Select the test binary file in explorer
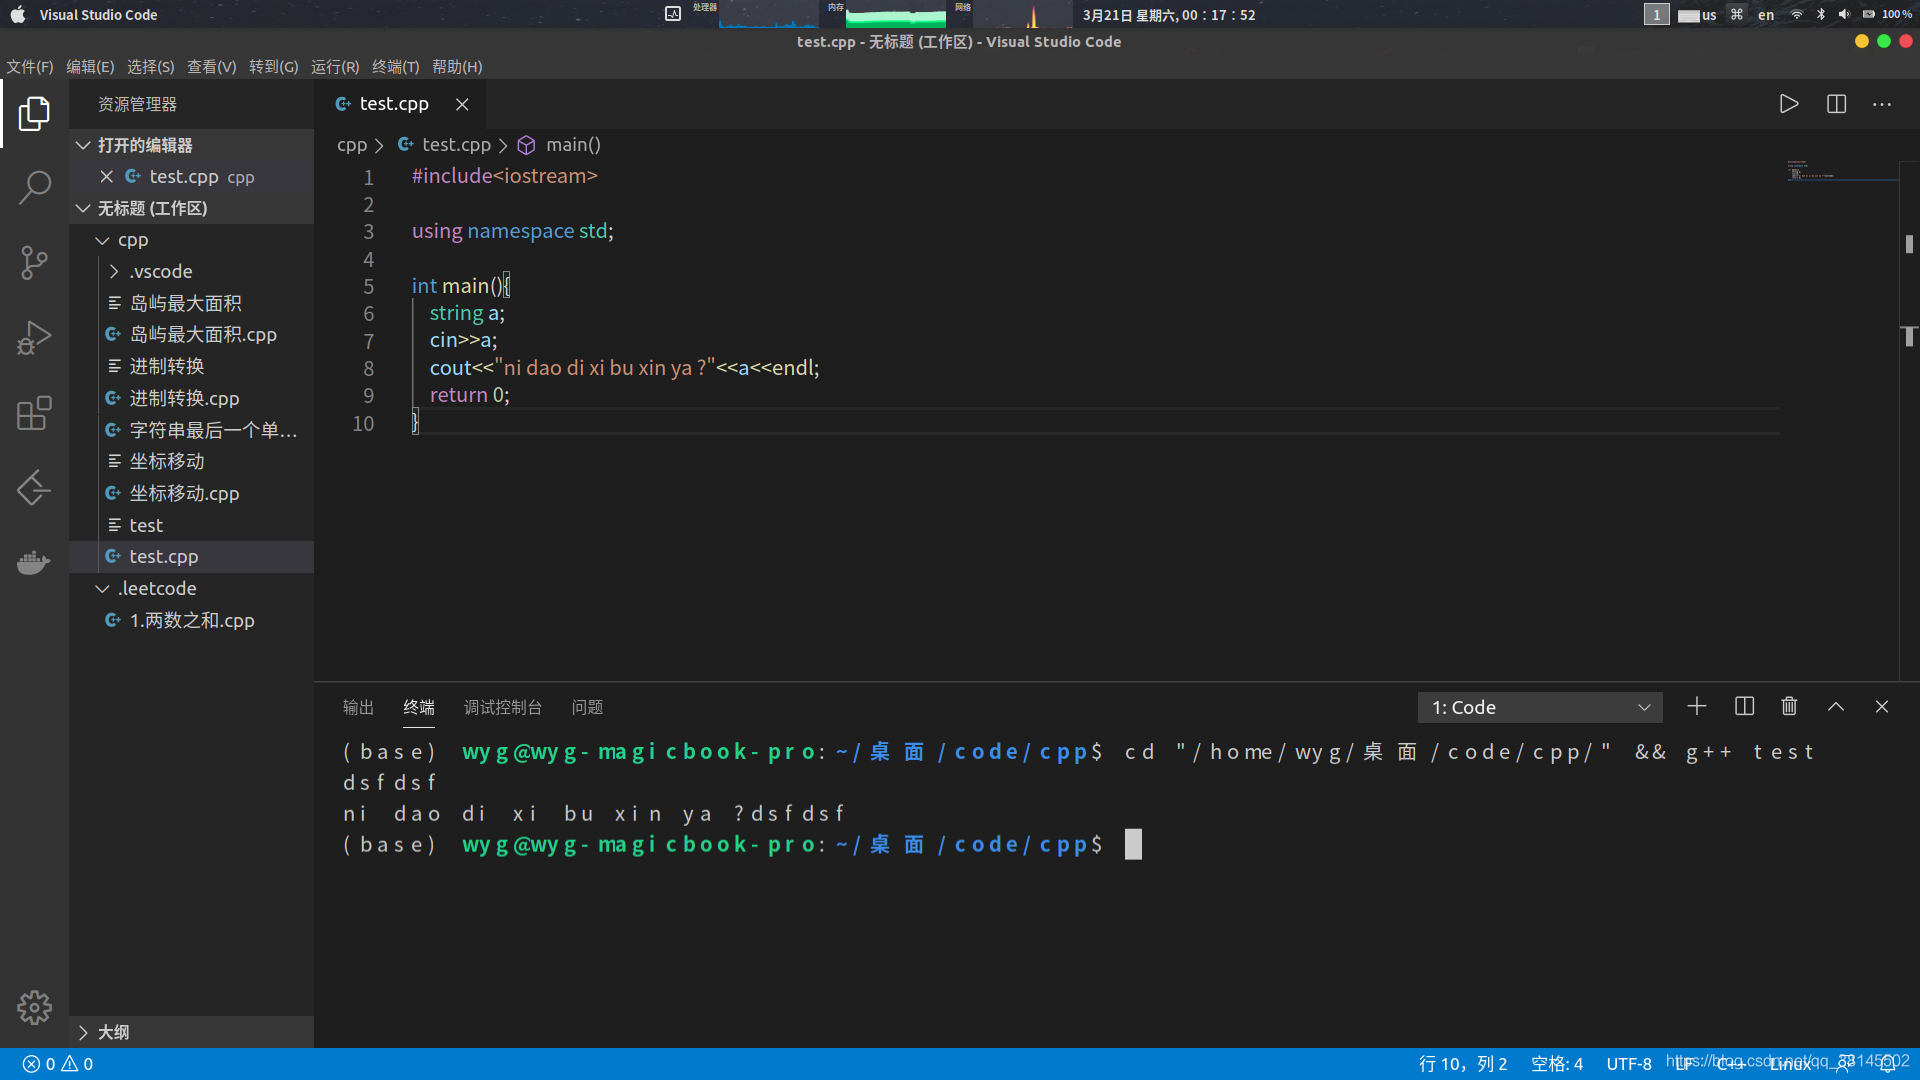Viewport: 1920px width, 1080px height. [x=191, y=525]
